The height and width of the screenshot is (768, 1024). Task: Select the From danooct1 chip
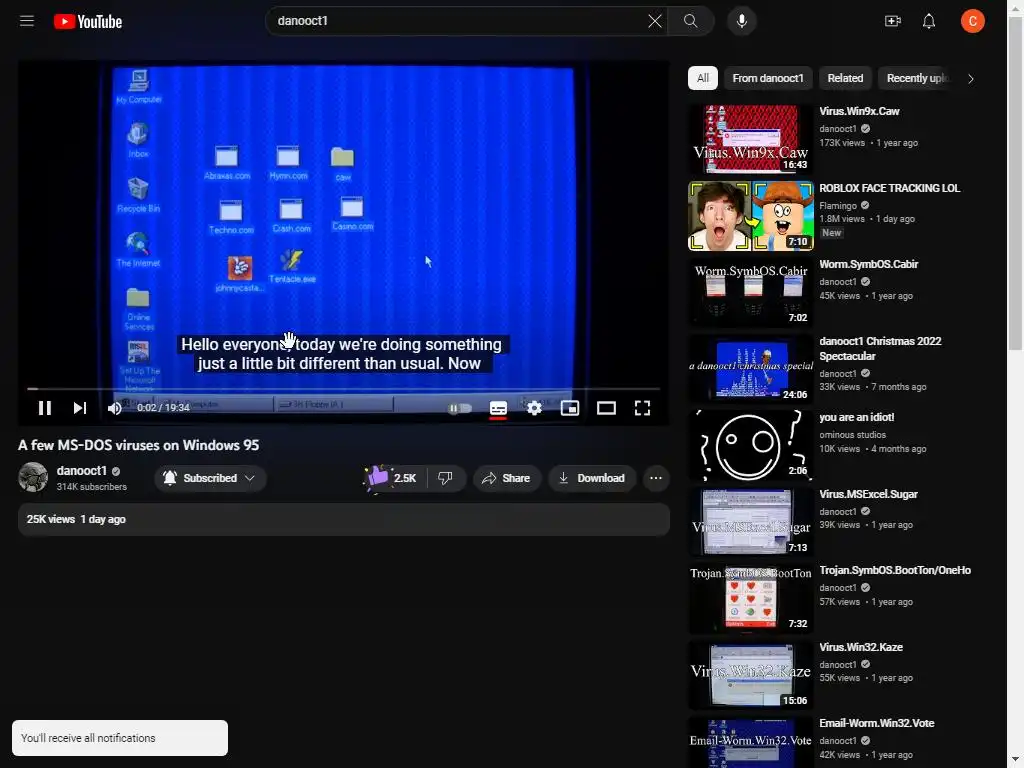pyautogui.click(x=768, y=78)
